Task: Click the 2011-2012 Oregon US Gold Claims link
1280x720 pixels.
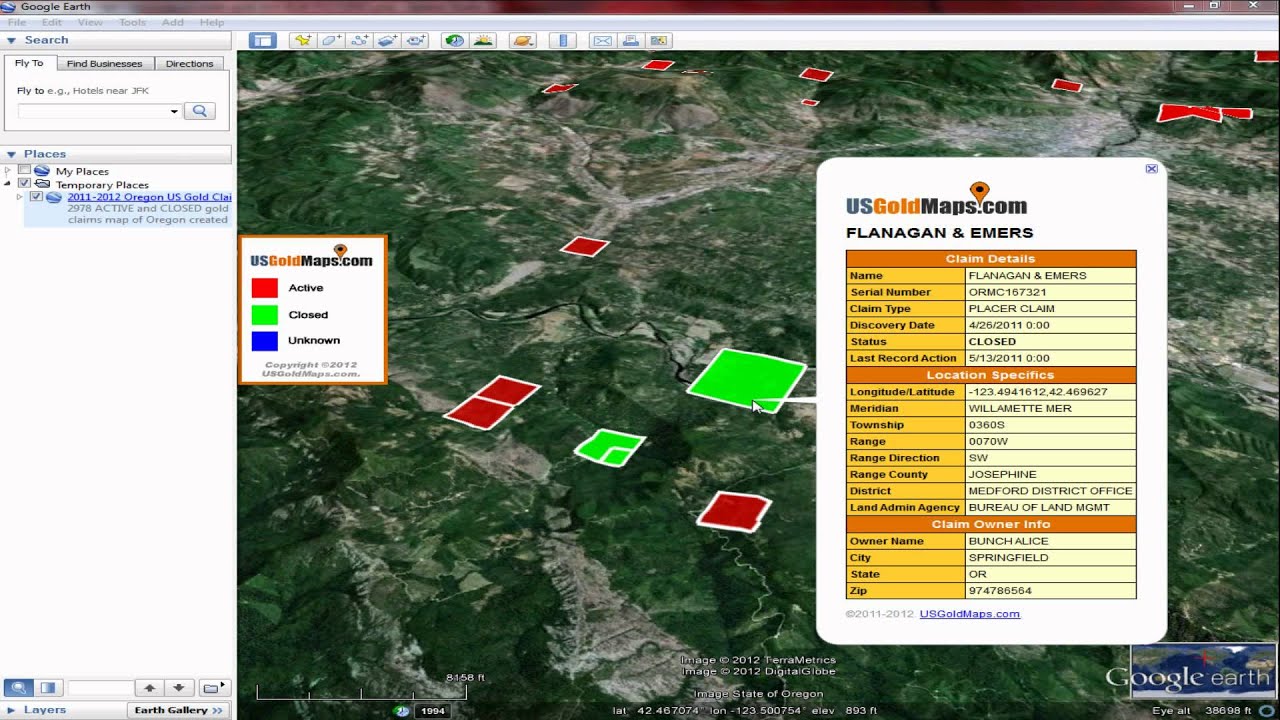Action: (x=149, y=197)
